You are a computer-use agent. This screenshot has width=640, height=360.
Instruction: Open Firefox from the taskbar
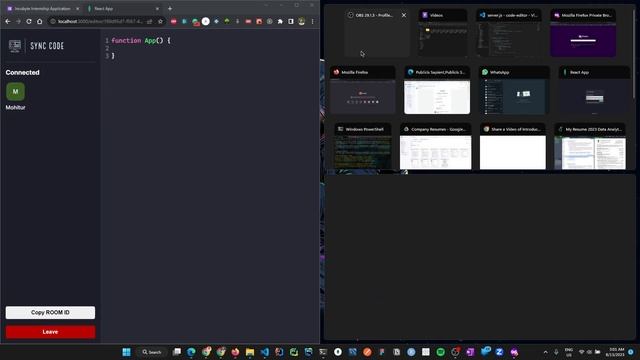[x=235, y=352]
